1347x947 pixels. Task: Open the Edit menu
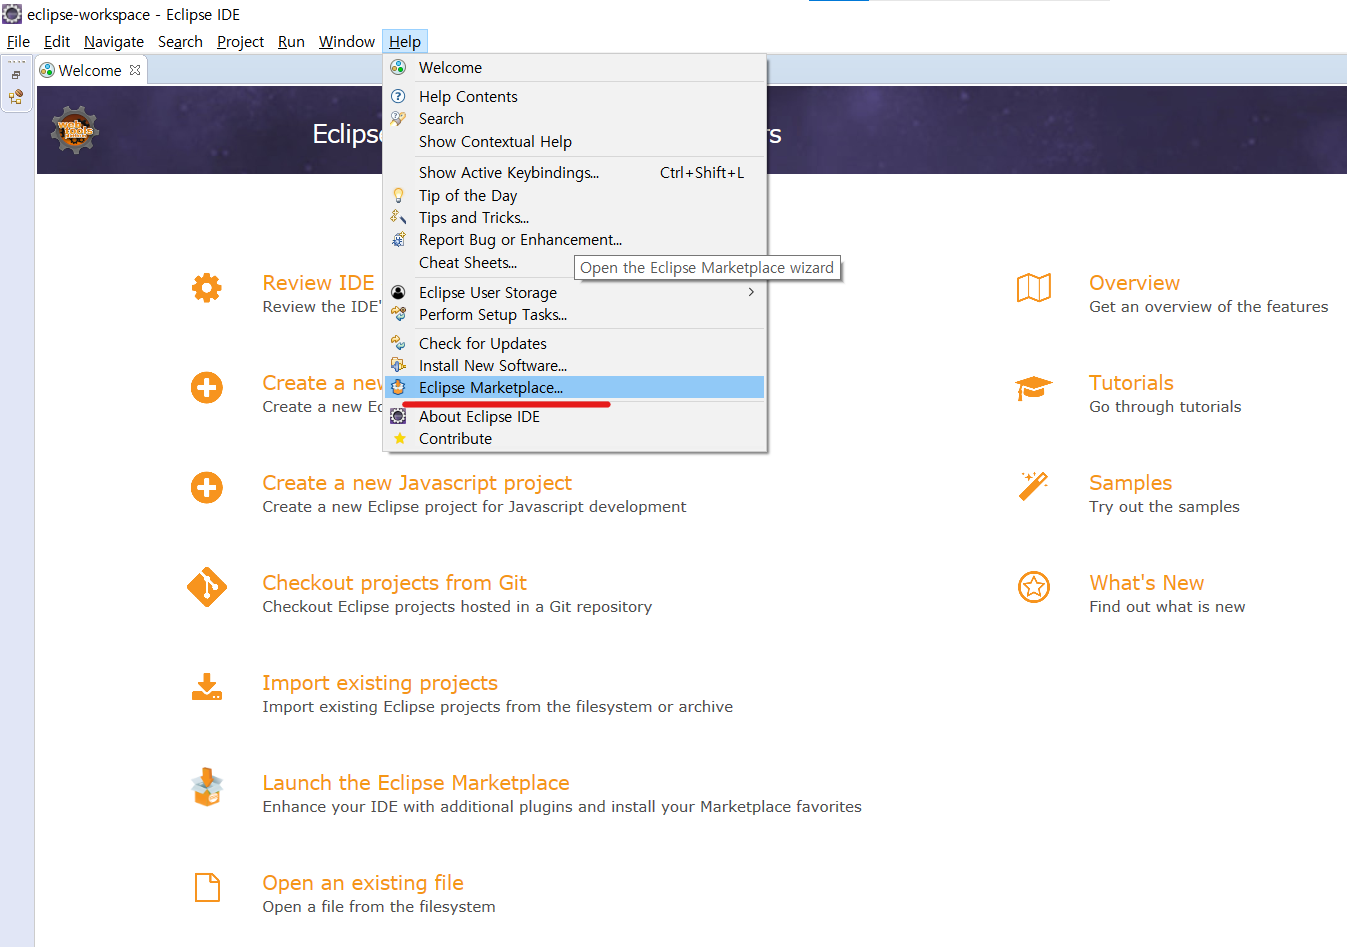click(x=57, y=42)
